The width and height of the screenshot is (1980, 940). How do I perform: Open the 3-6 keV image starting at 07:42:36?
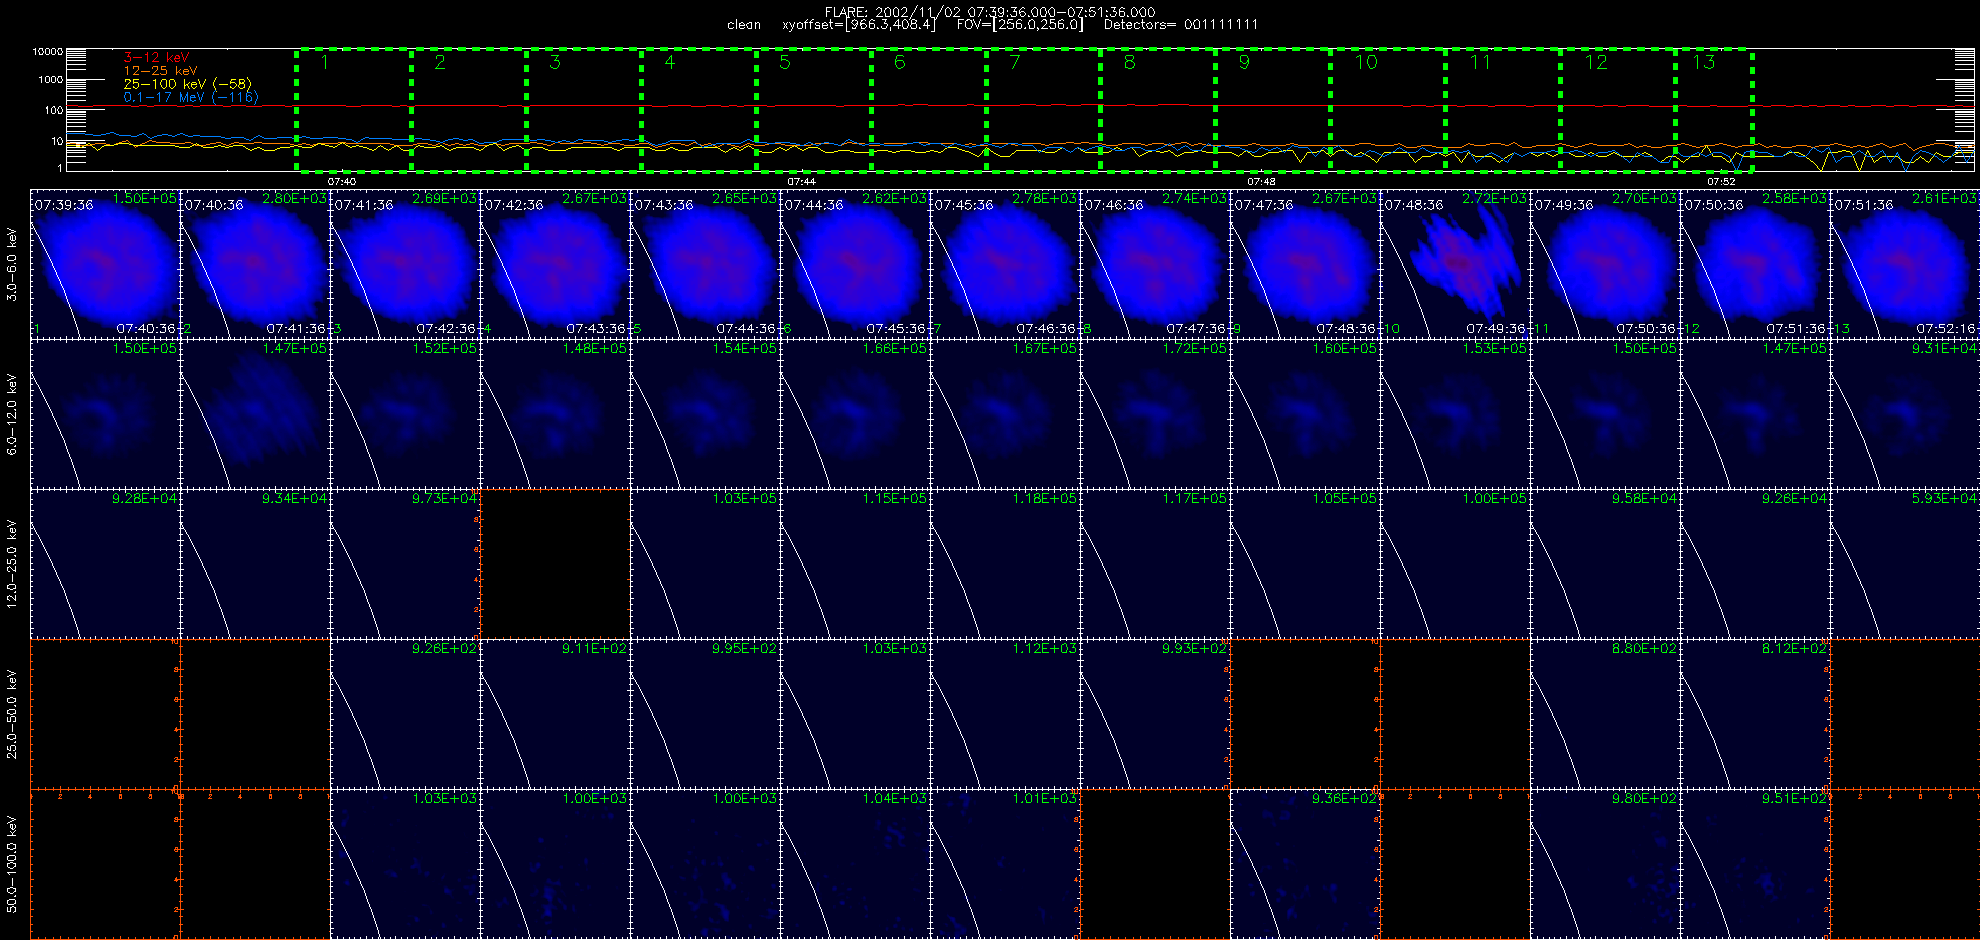555,263
